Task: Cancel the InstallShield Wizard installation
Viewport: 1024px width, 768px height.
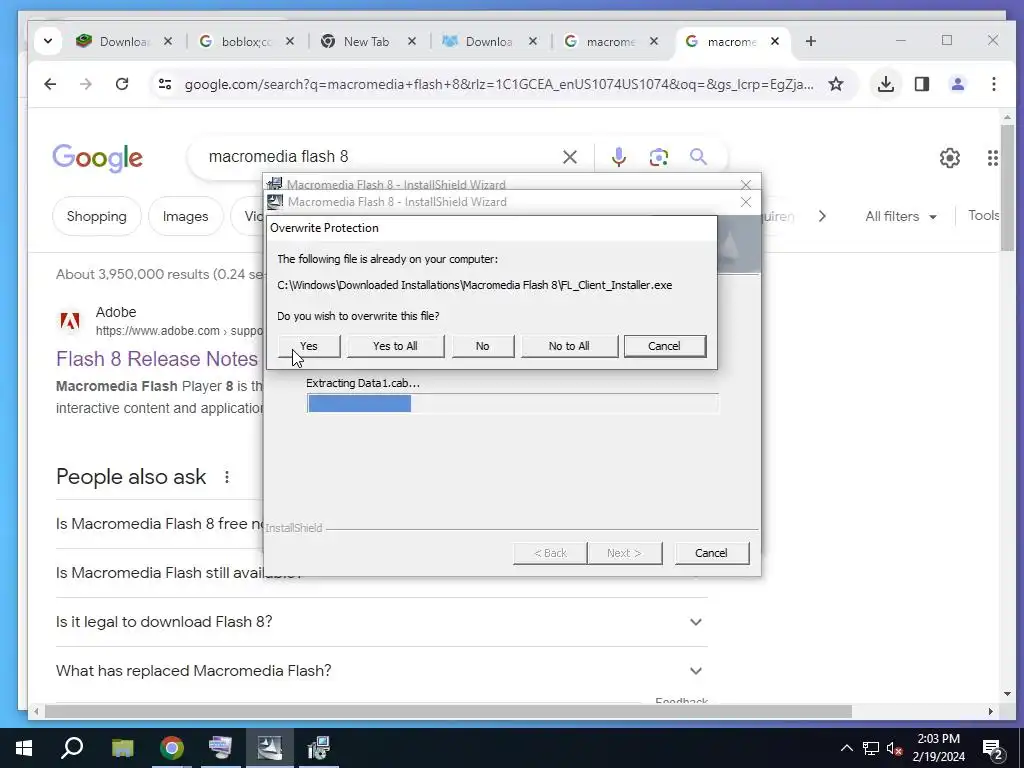Action: click(x=711, y=553)
